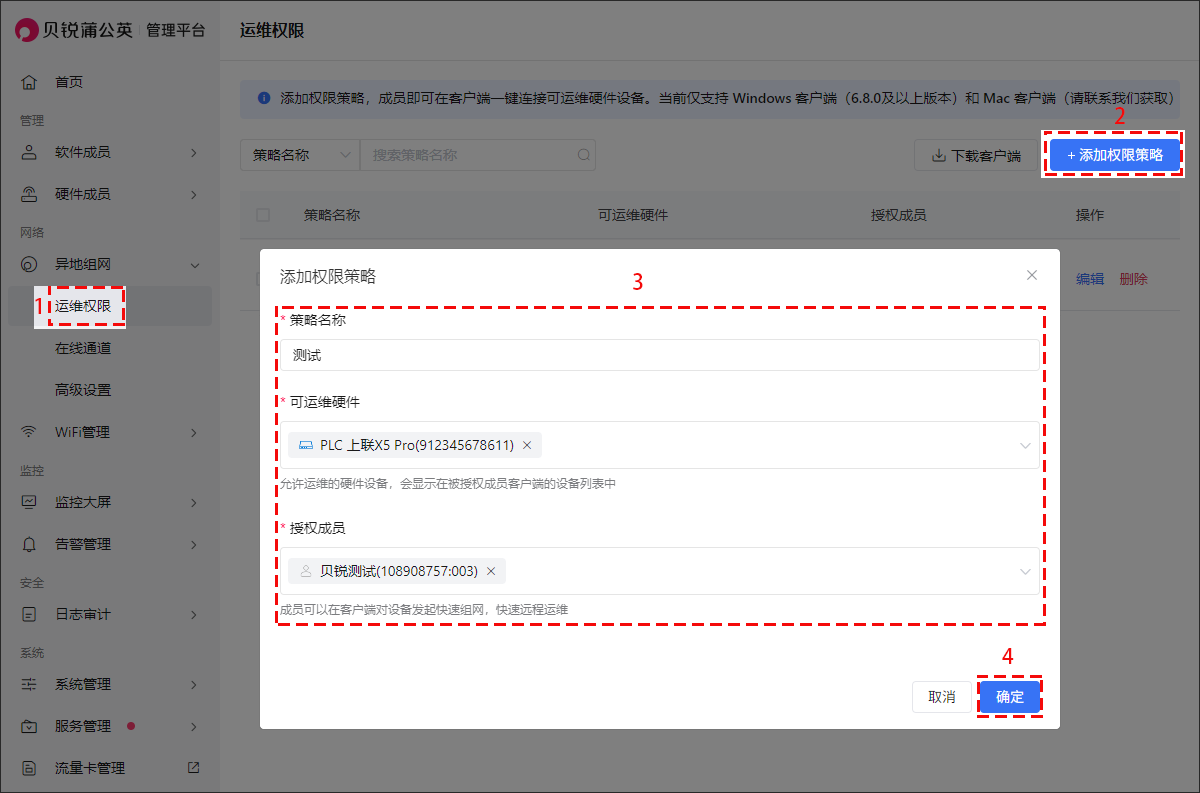Click the 监控大屏 monitor icon

[29, 502]
